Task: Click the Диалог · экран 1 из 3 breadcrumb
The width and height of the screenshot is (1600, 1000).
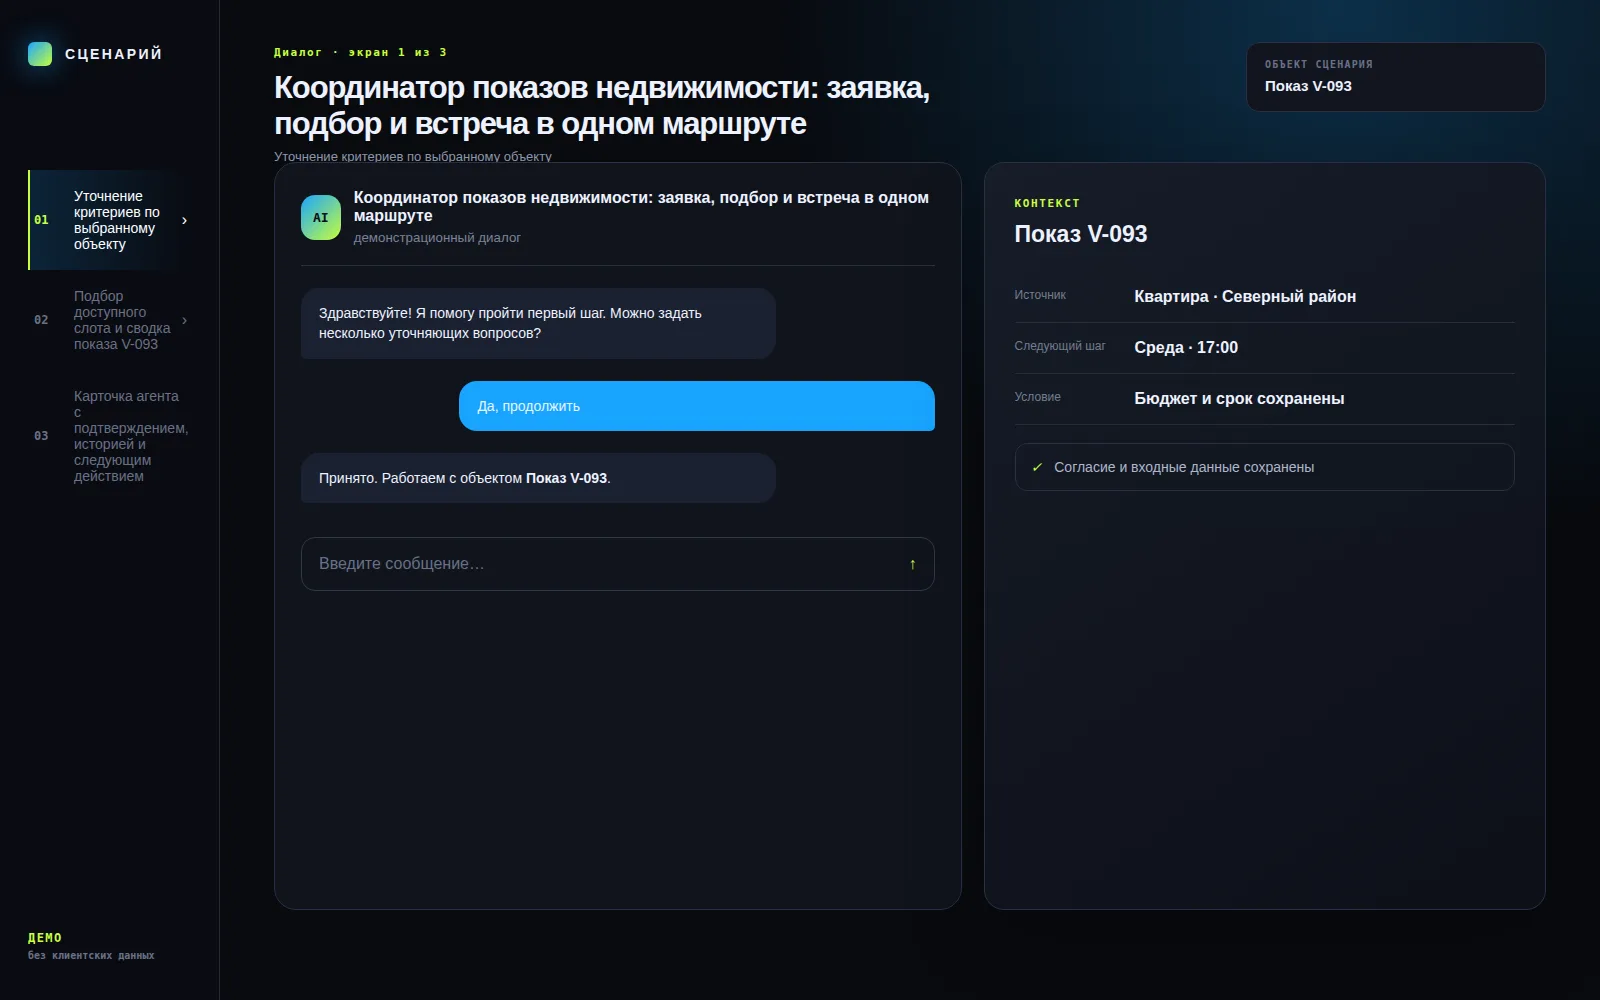Action: click(x=360, y=52)
